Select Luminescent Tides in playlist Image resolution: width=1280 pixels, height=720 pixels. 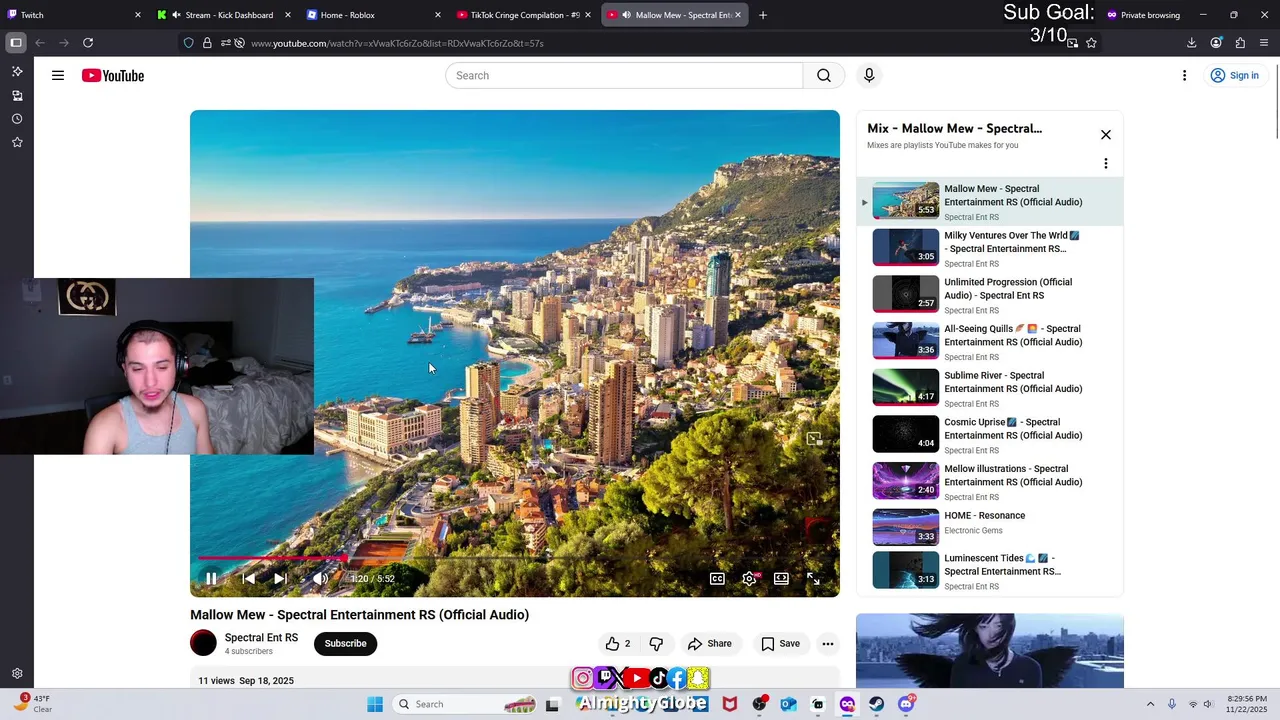(x=990, y=571)
